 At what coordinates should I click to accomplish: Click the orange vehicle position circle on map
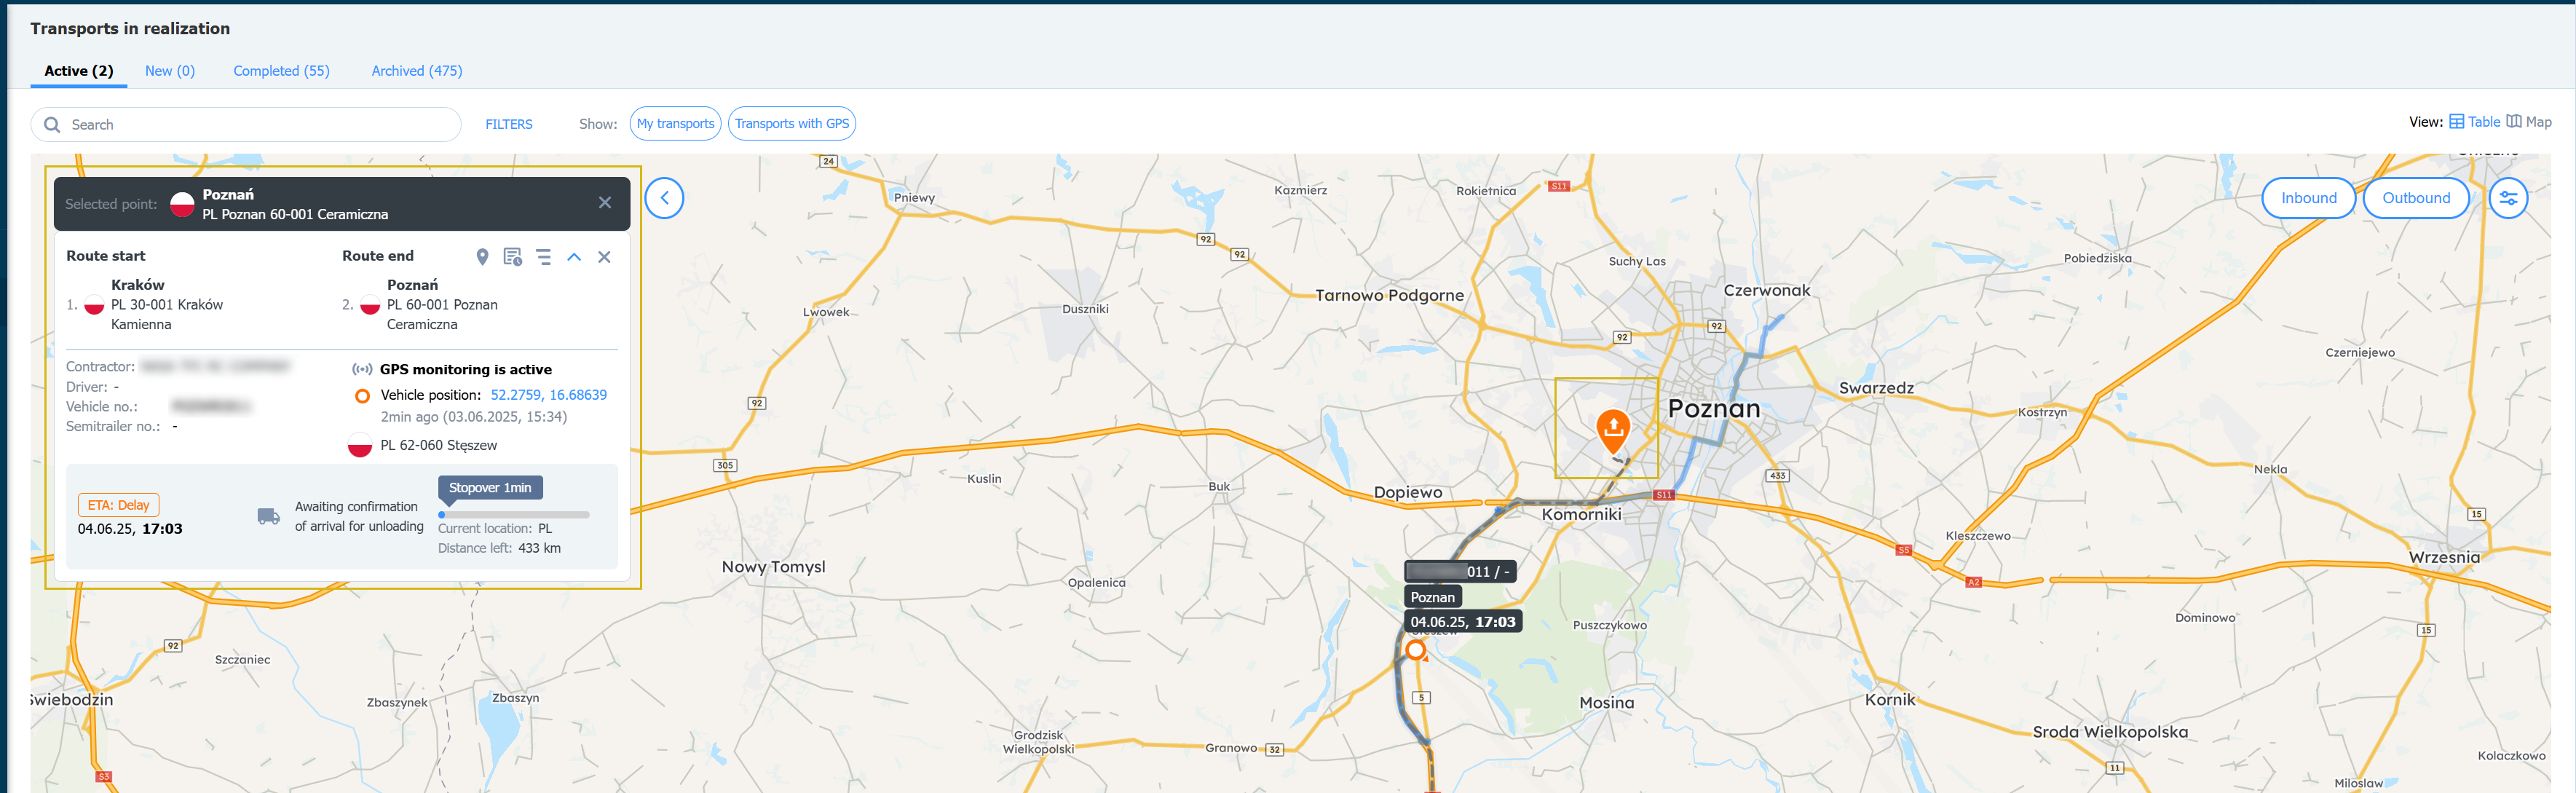(x=1415, y=650)
